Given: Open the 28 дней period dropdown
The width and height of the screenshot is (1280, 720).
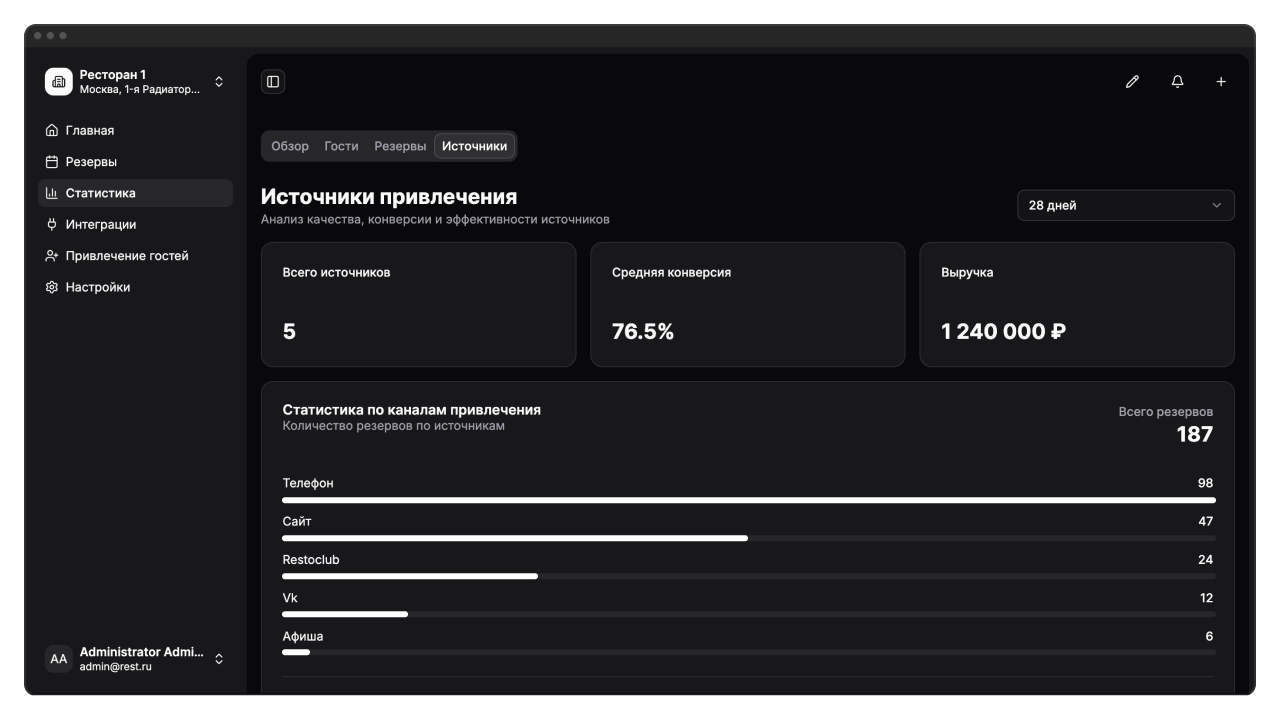Looking at the screenshot, I should coord(1125,205).
